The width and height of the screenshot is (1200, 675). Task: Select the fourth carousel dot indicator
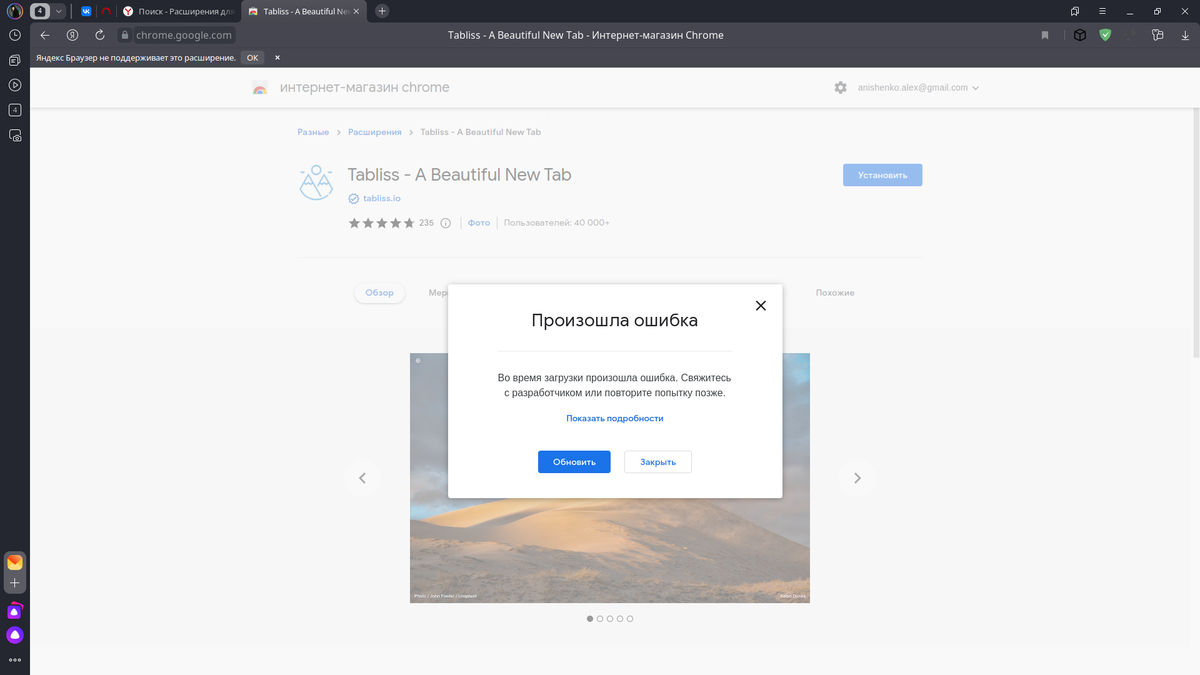[x=620, y=619]
